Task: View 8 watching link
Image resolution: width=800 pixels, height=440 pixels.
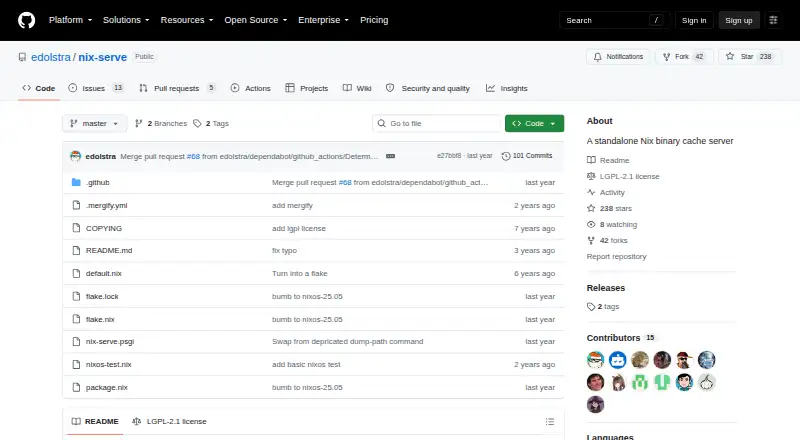Action: tap(612, 224)
